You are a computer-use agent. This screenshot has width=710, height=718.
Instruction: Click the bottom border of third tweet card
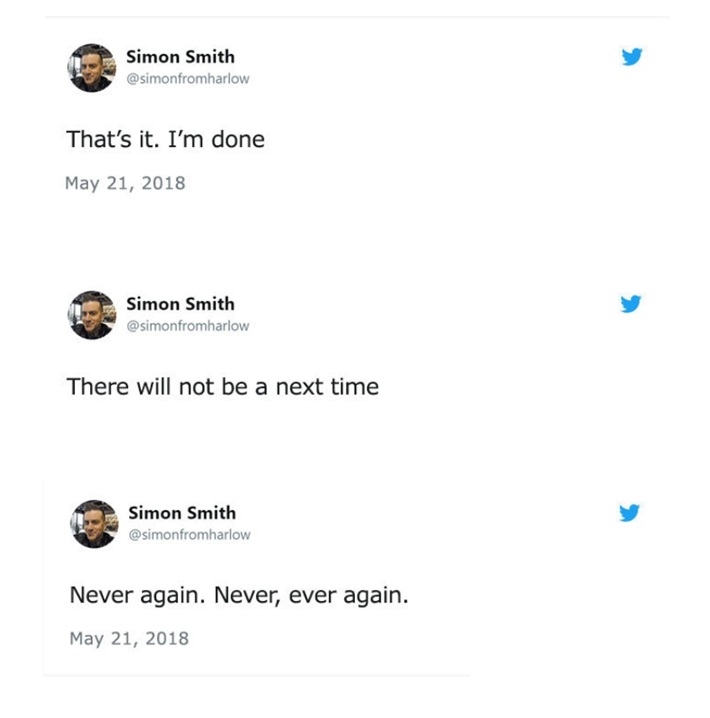point(256,675)
